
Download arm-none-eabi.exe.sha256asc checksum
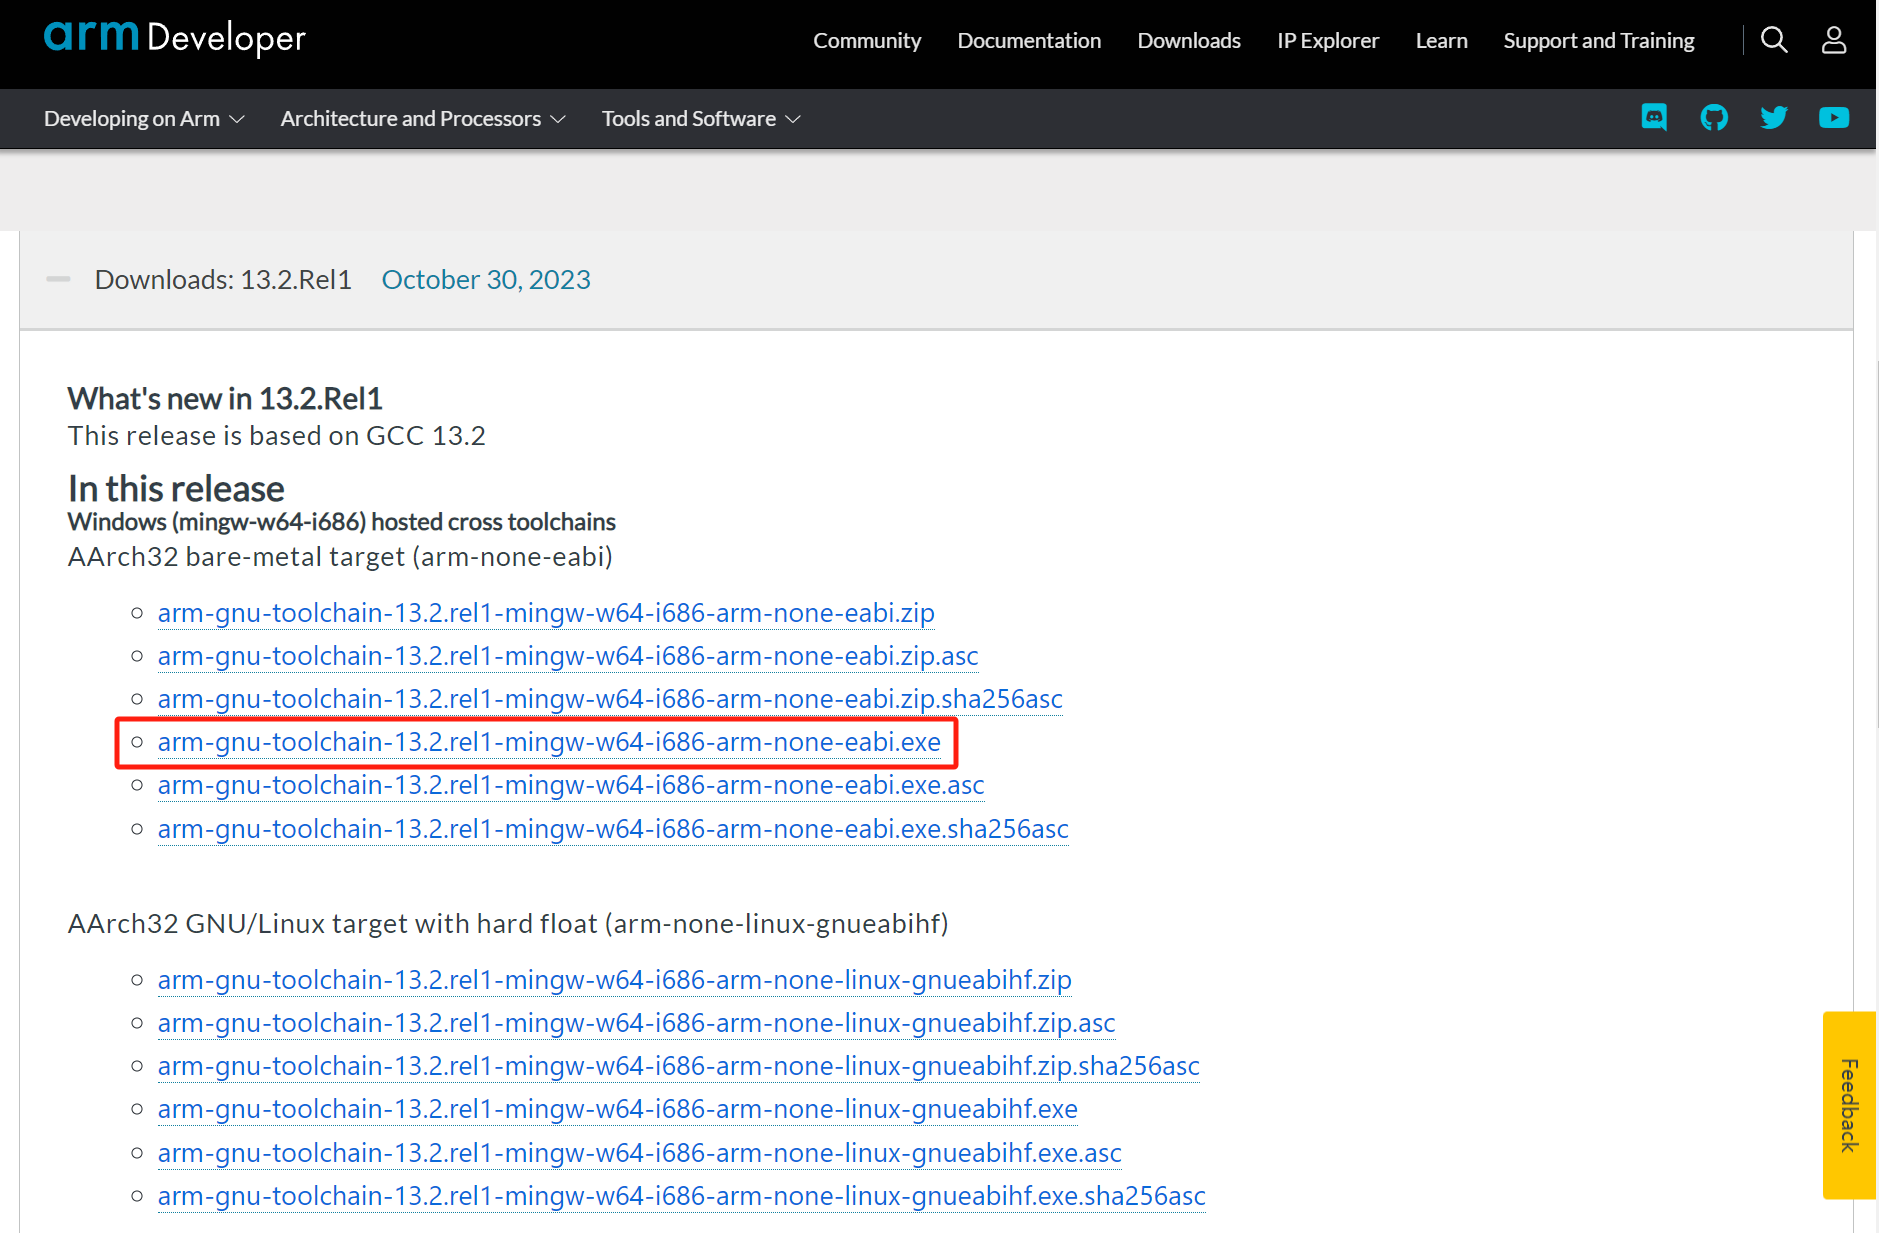tap(613, 829)
